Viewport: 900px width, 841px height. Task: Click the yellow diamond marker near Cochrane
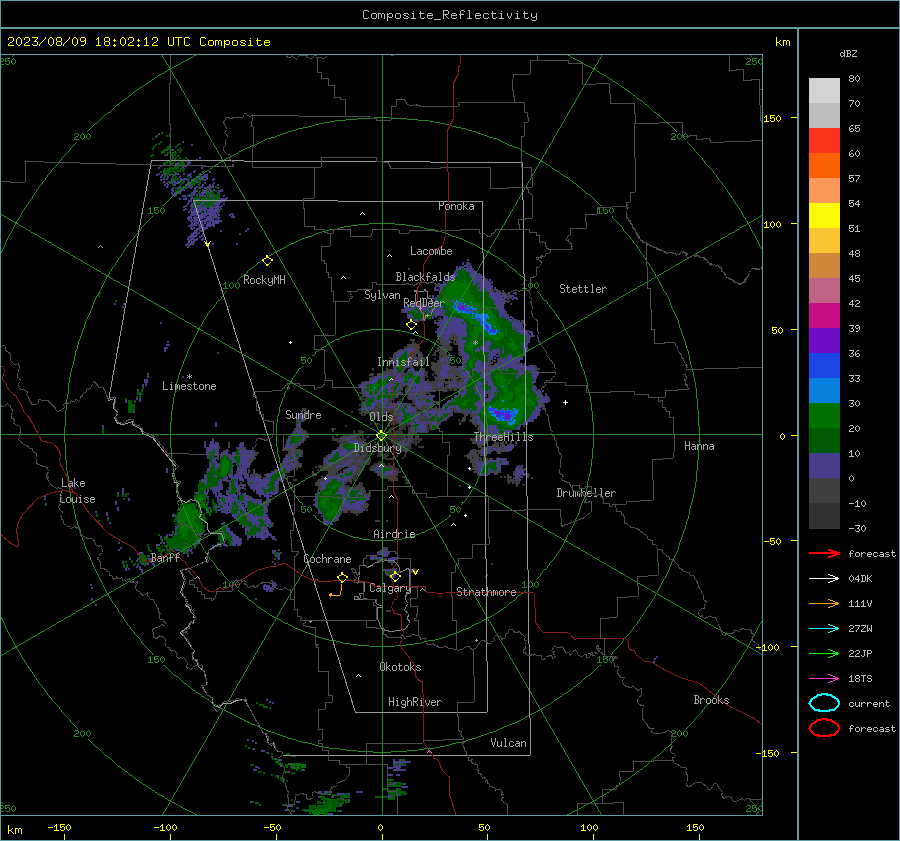pyautogui.click(x=343, y=577)
